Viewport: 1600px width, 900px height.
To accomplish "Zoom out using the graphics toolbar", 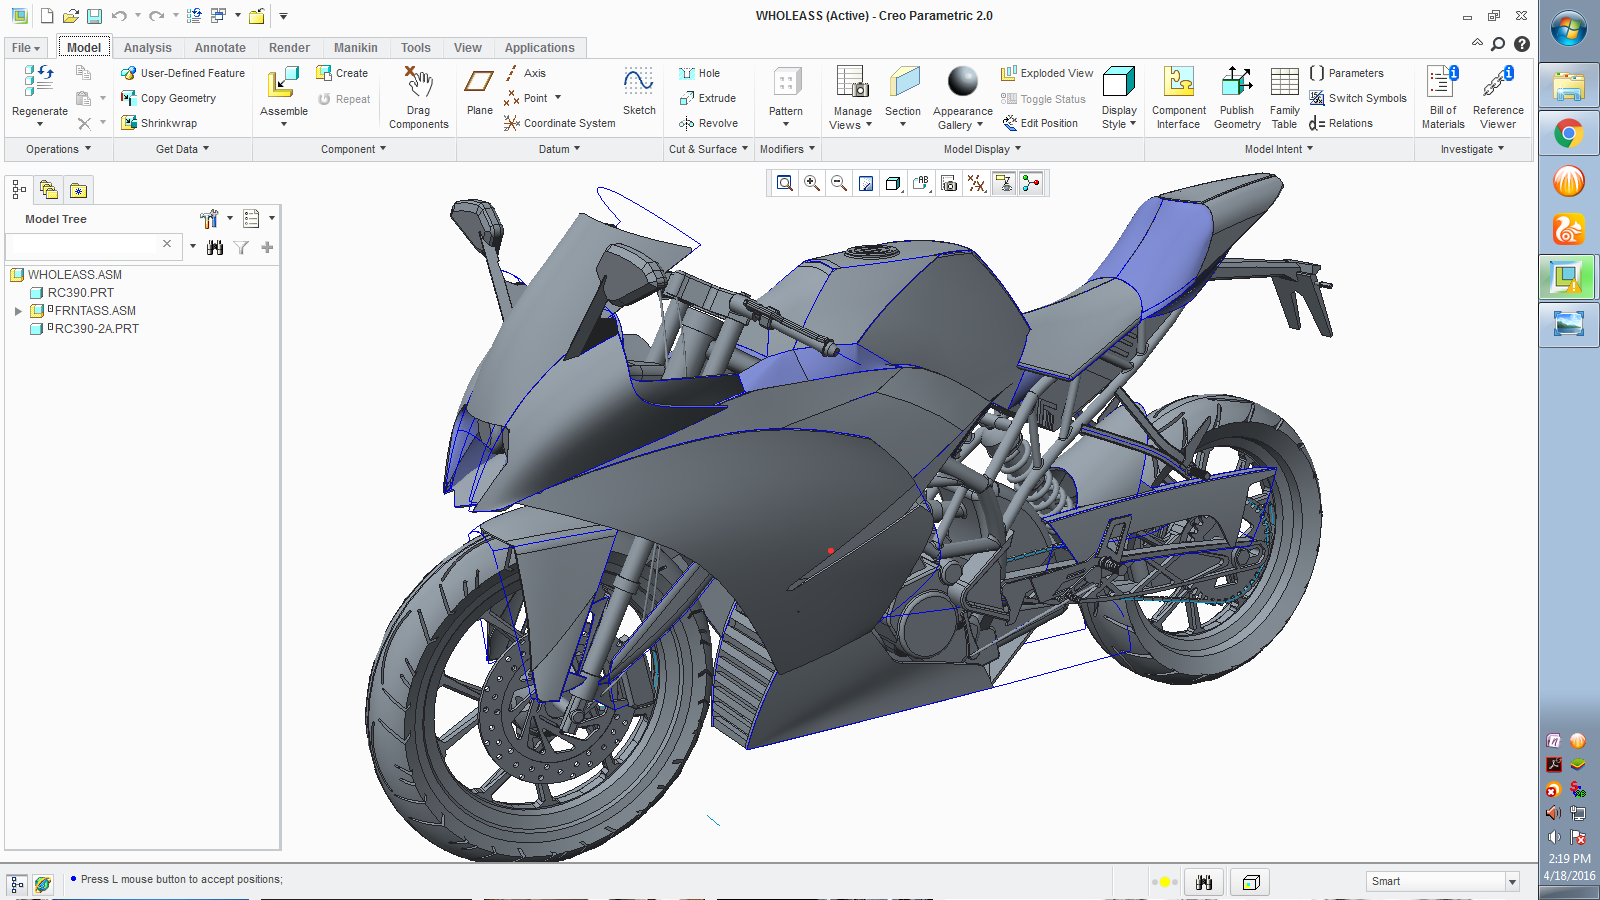I will [839, 183].
